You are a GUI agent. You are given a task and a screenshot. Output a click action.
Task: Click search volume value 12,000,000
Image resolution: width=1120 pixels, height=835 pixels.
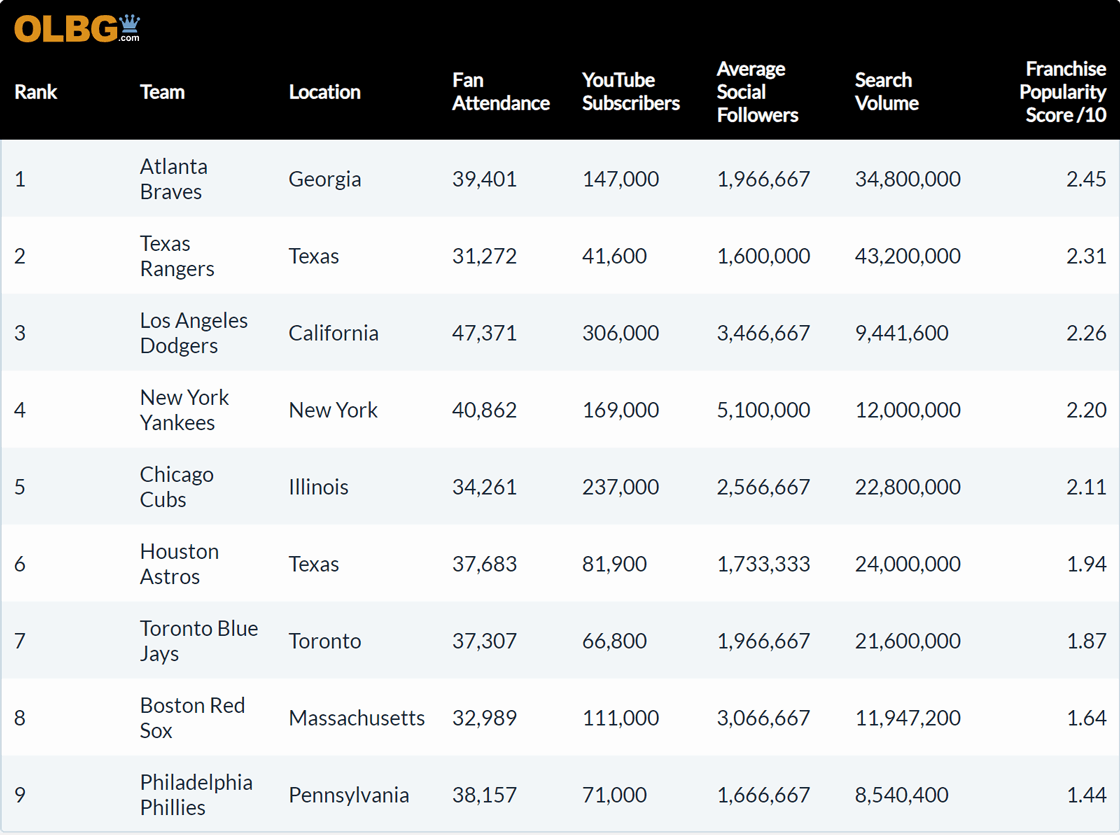click(x=908, y=410)
